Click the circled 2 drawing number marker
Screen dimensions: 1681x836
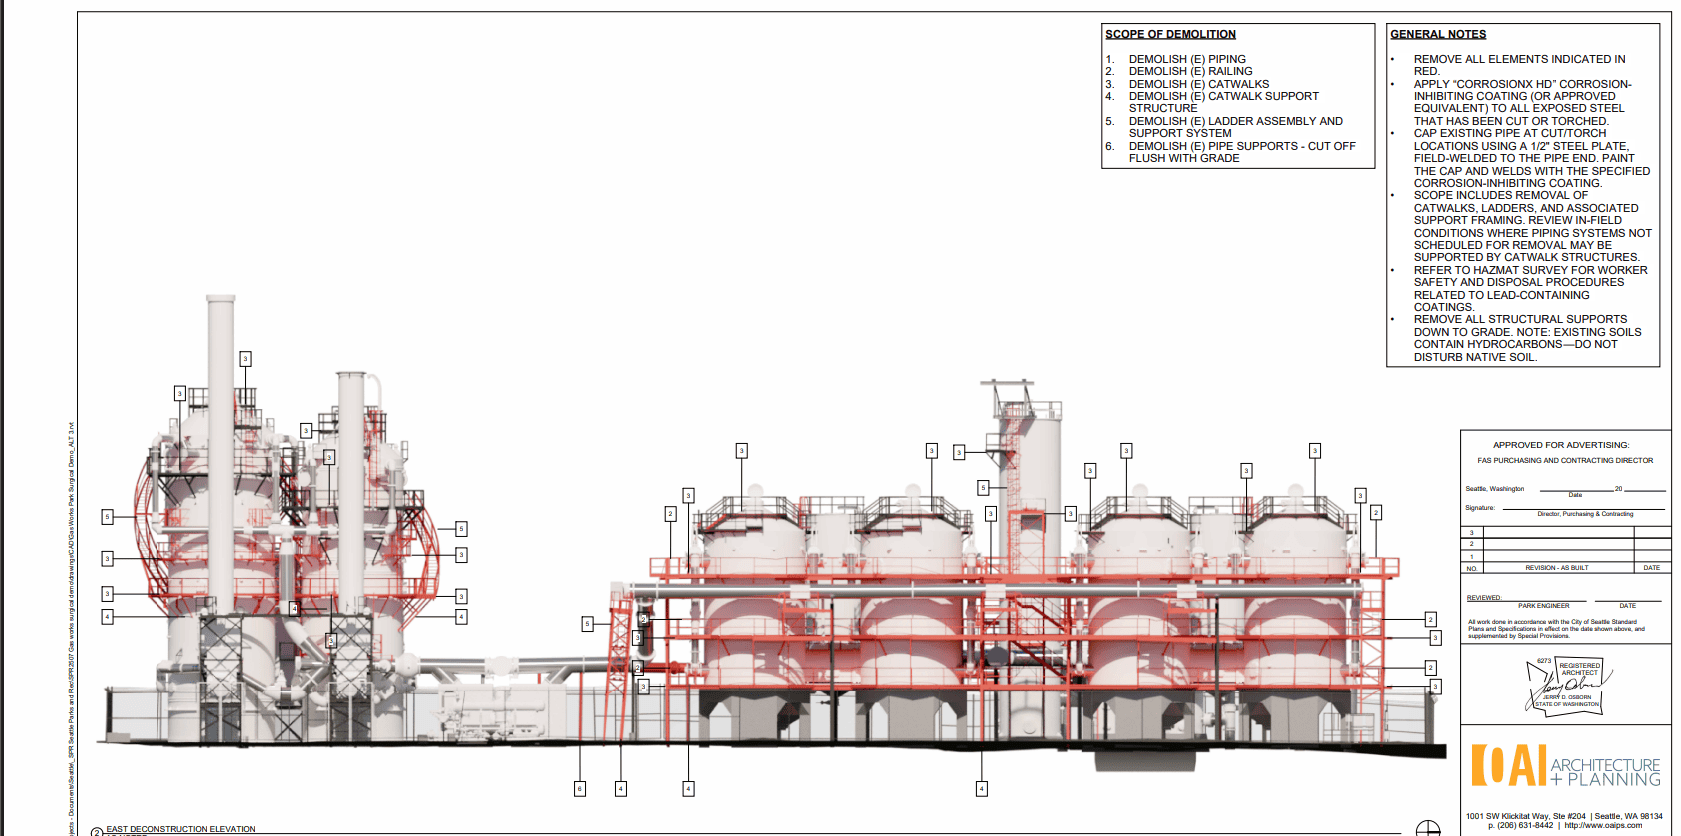pos(97,831)
